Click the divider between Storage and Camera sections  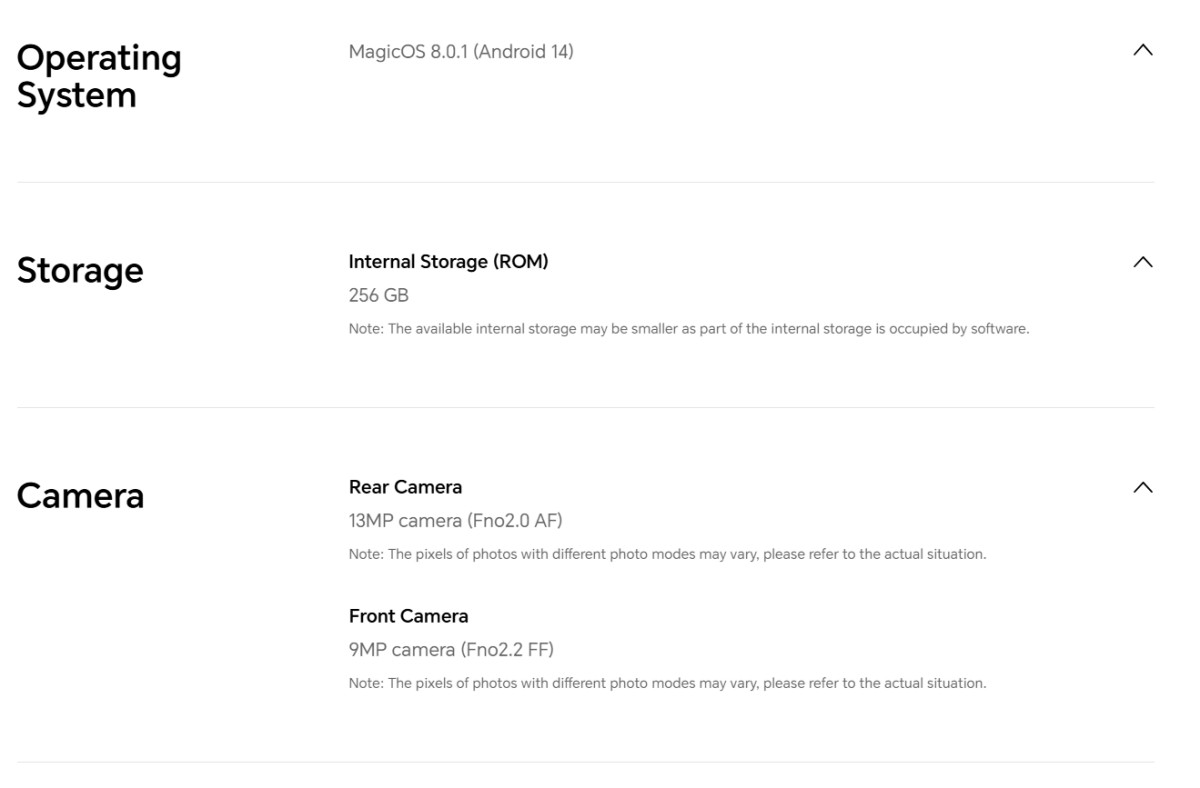586,407
